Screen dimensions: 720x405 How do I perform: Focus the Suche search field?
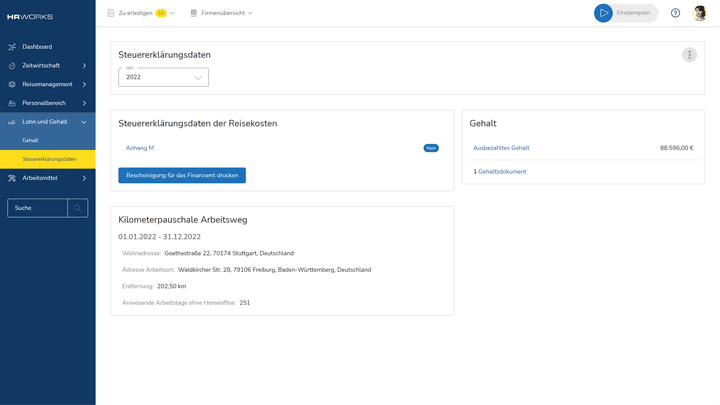coord(38,208)
